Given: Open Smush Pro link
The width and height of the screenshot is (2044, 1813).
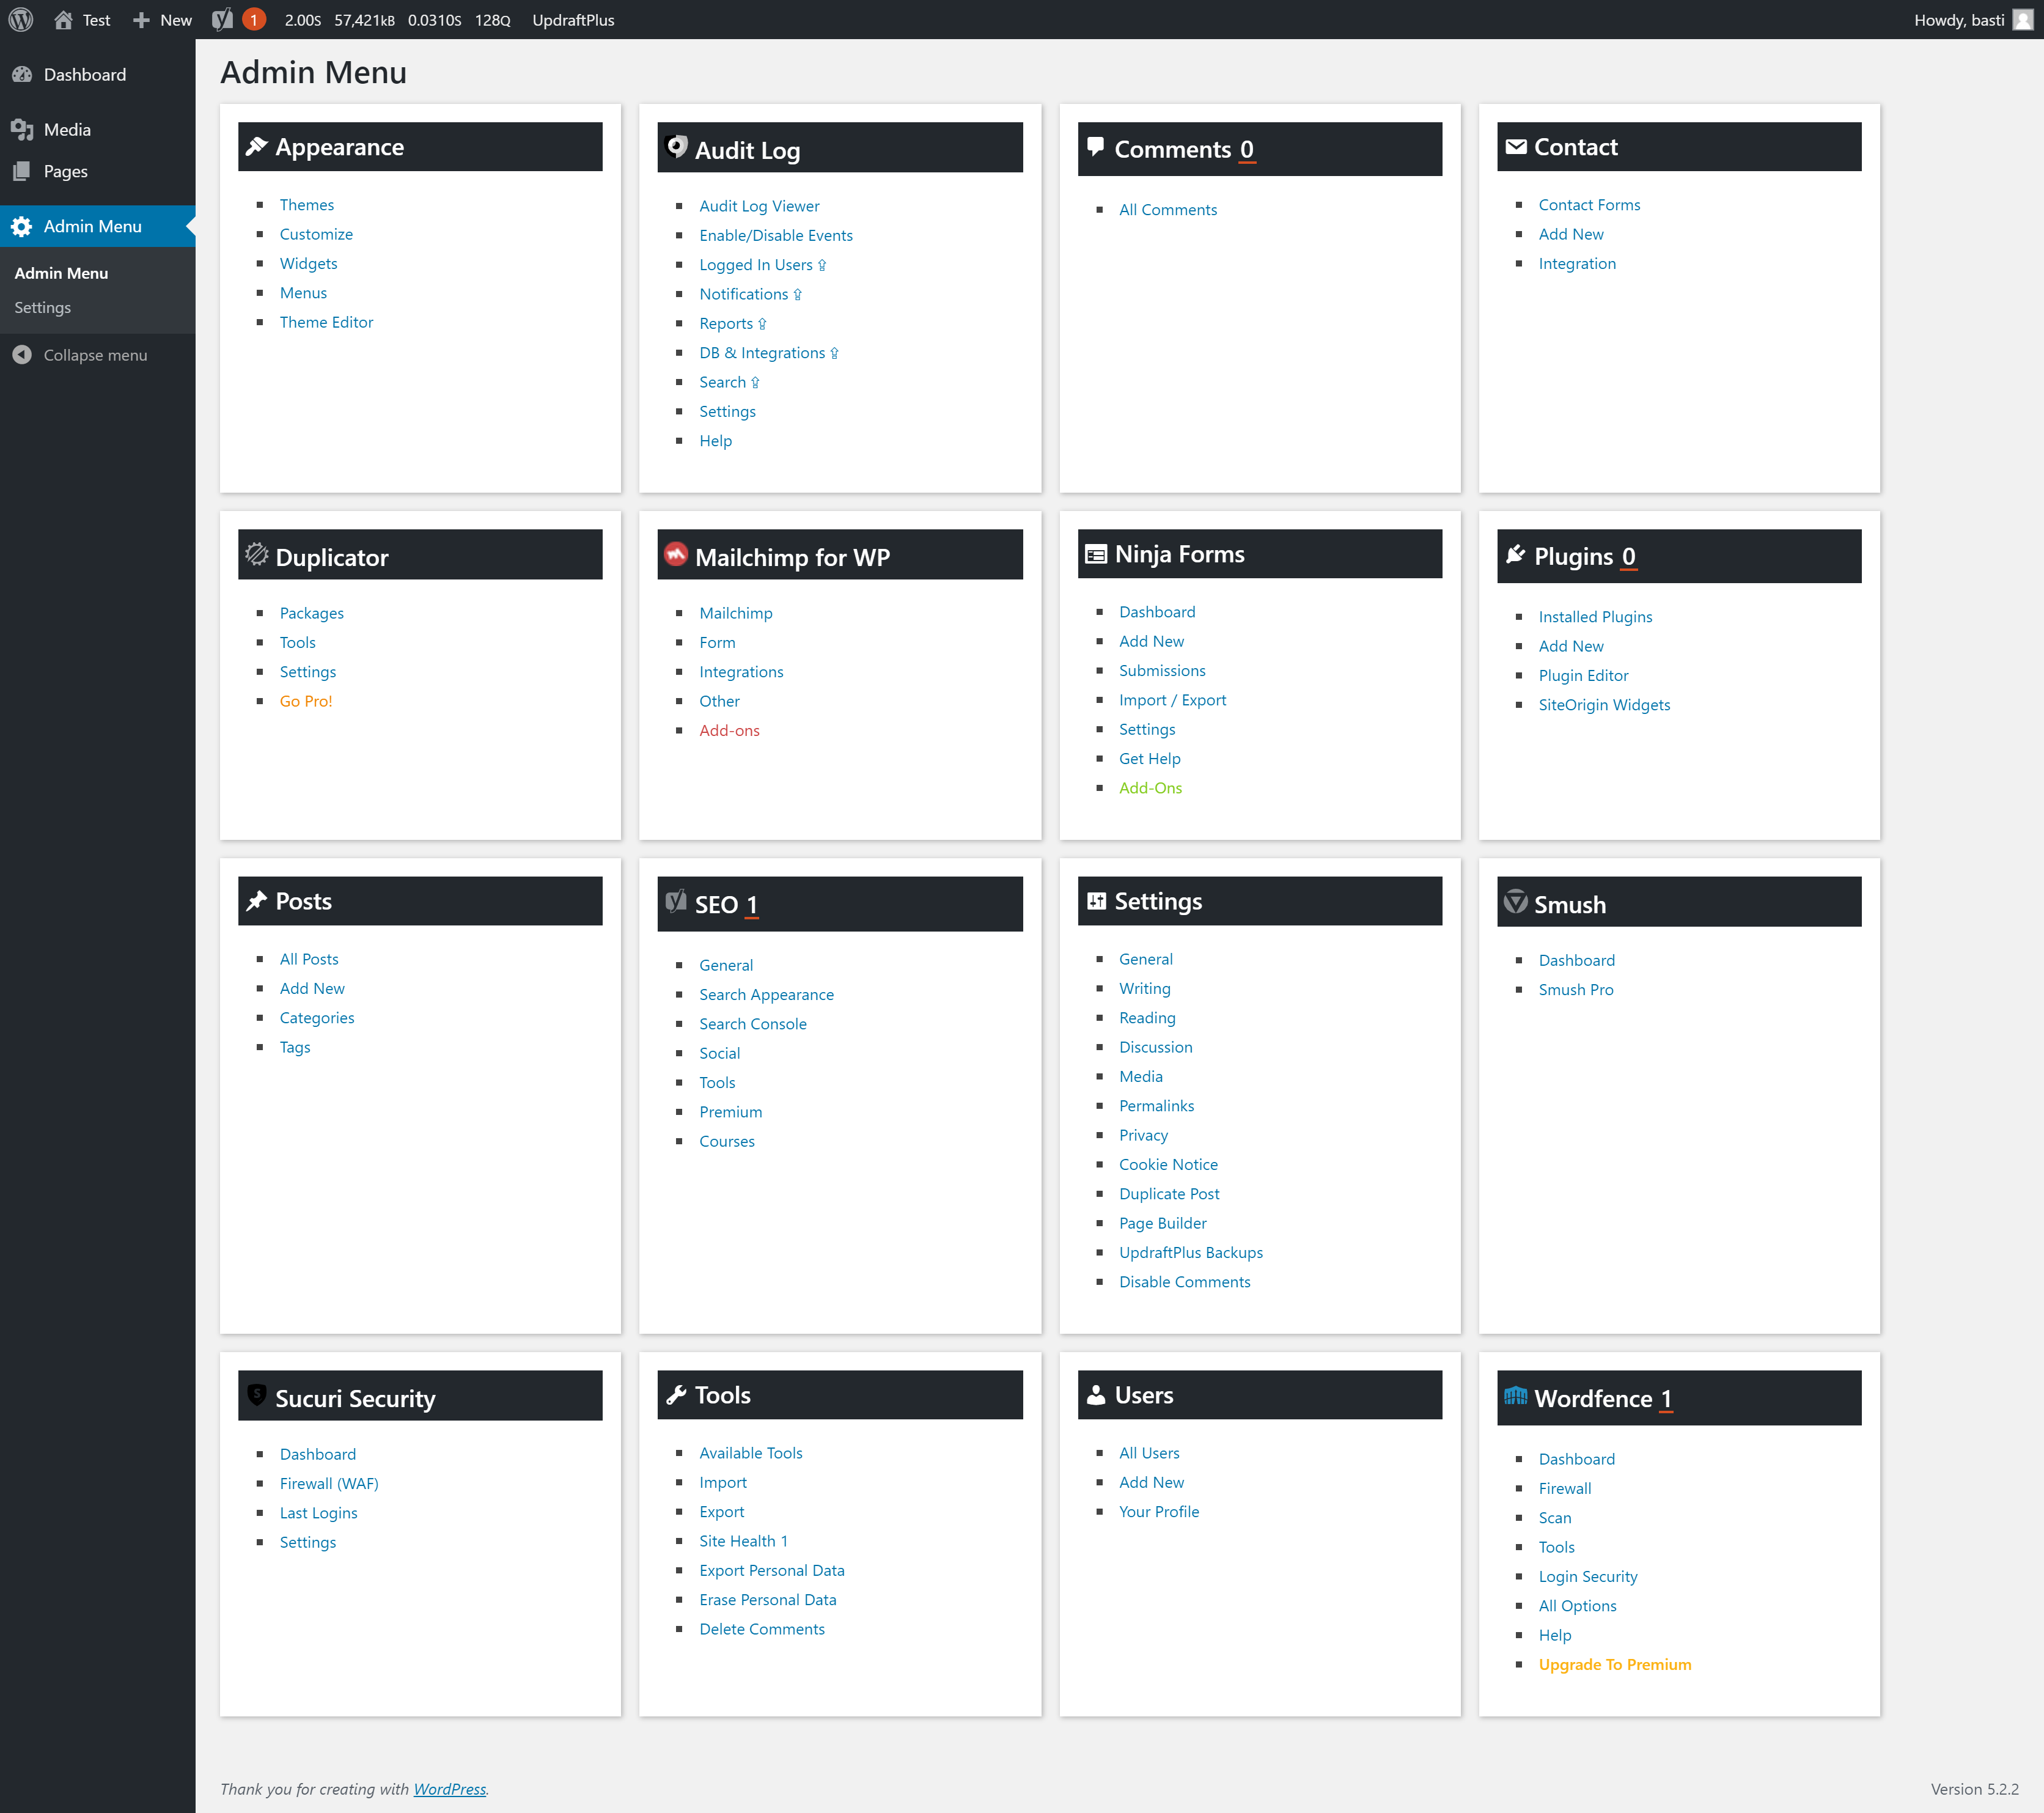Looking at the screenshot, I should pyautogui.click(x=1576, y=990).
